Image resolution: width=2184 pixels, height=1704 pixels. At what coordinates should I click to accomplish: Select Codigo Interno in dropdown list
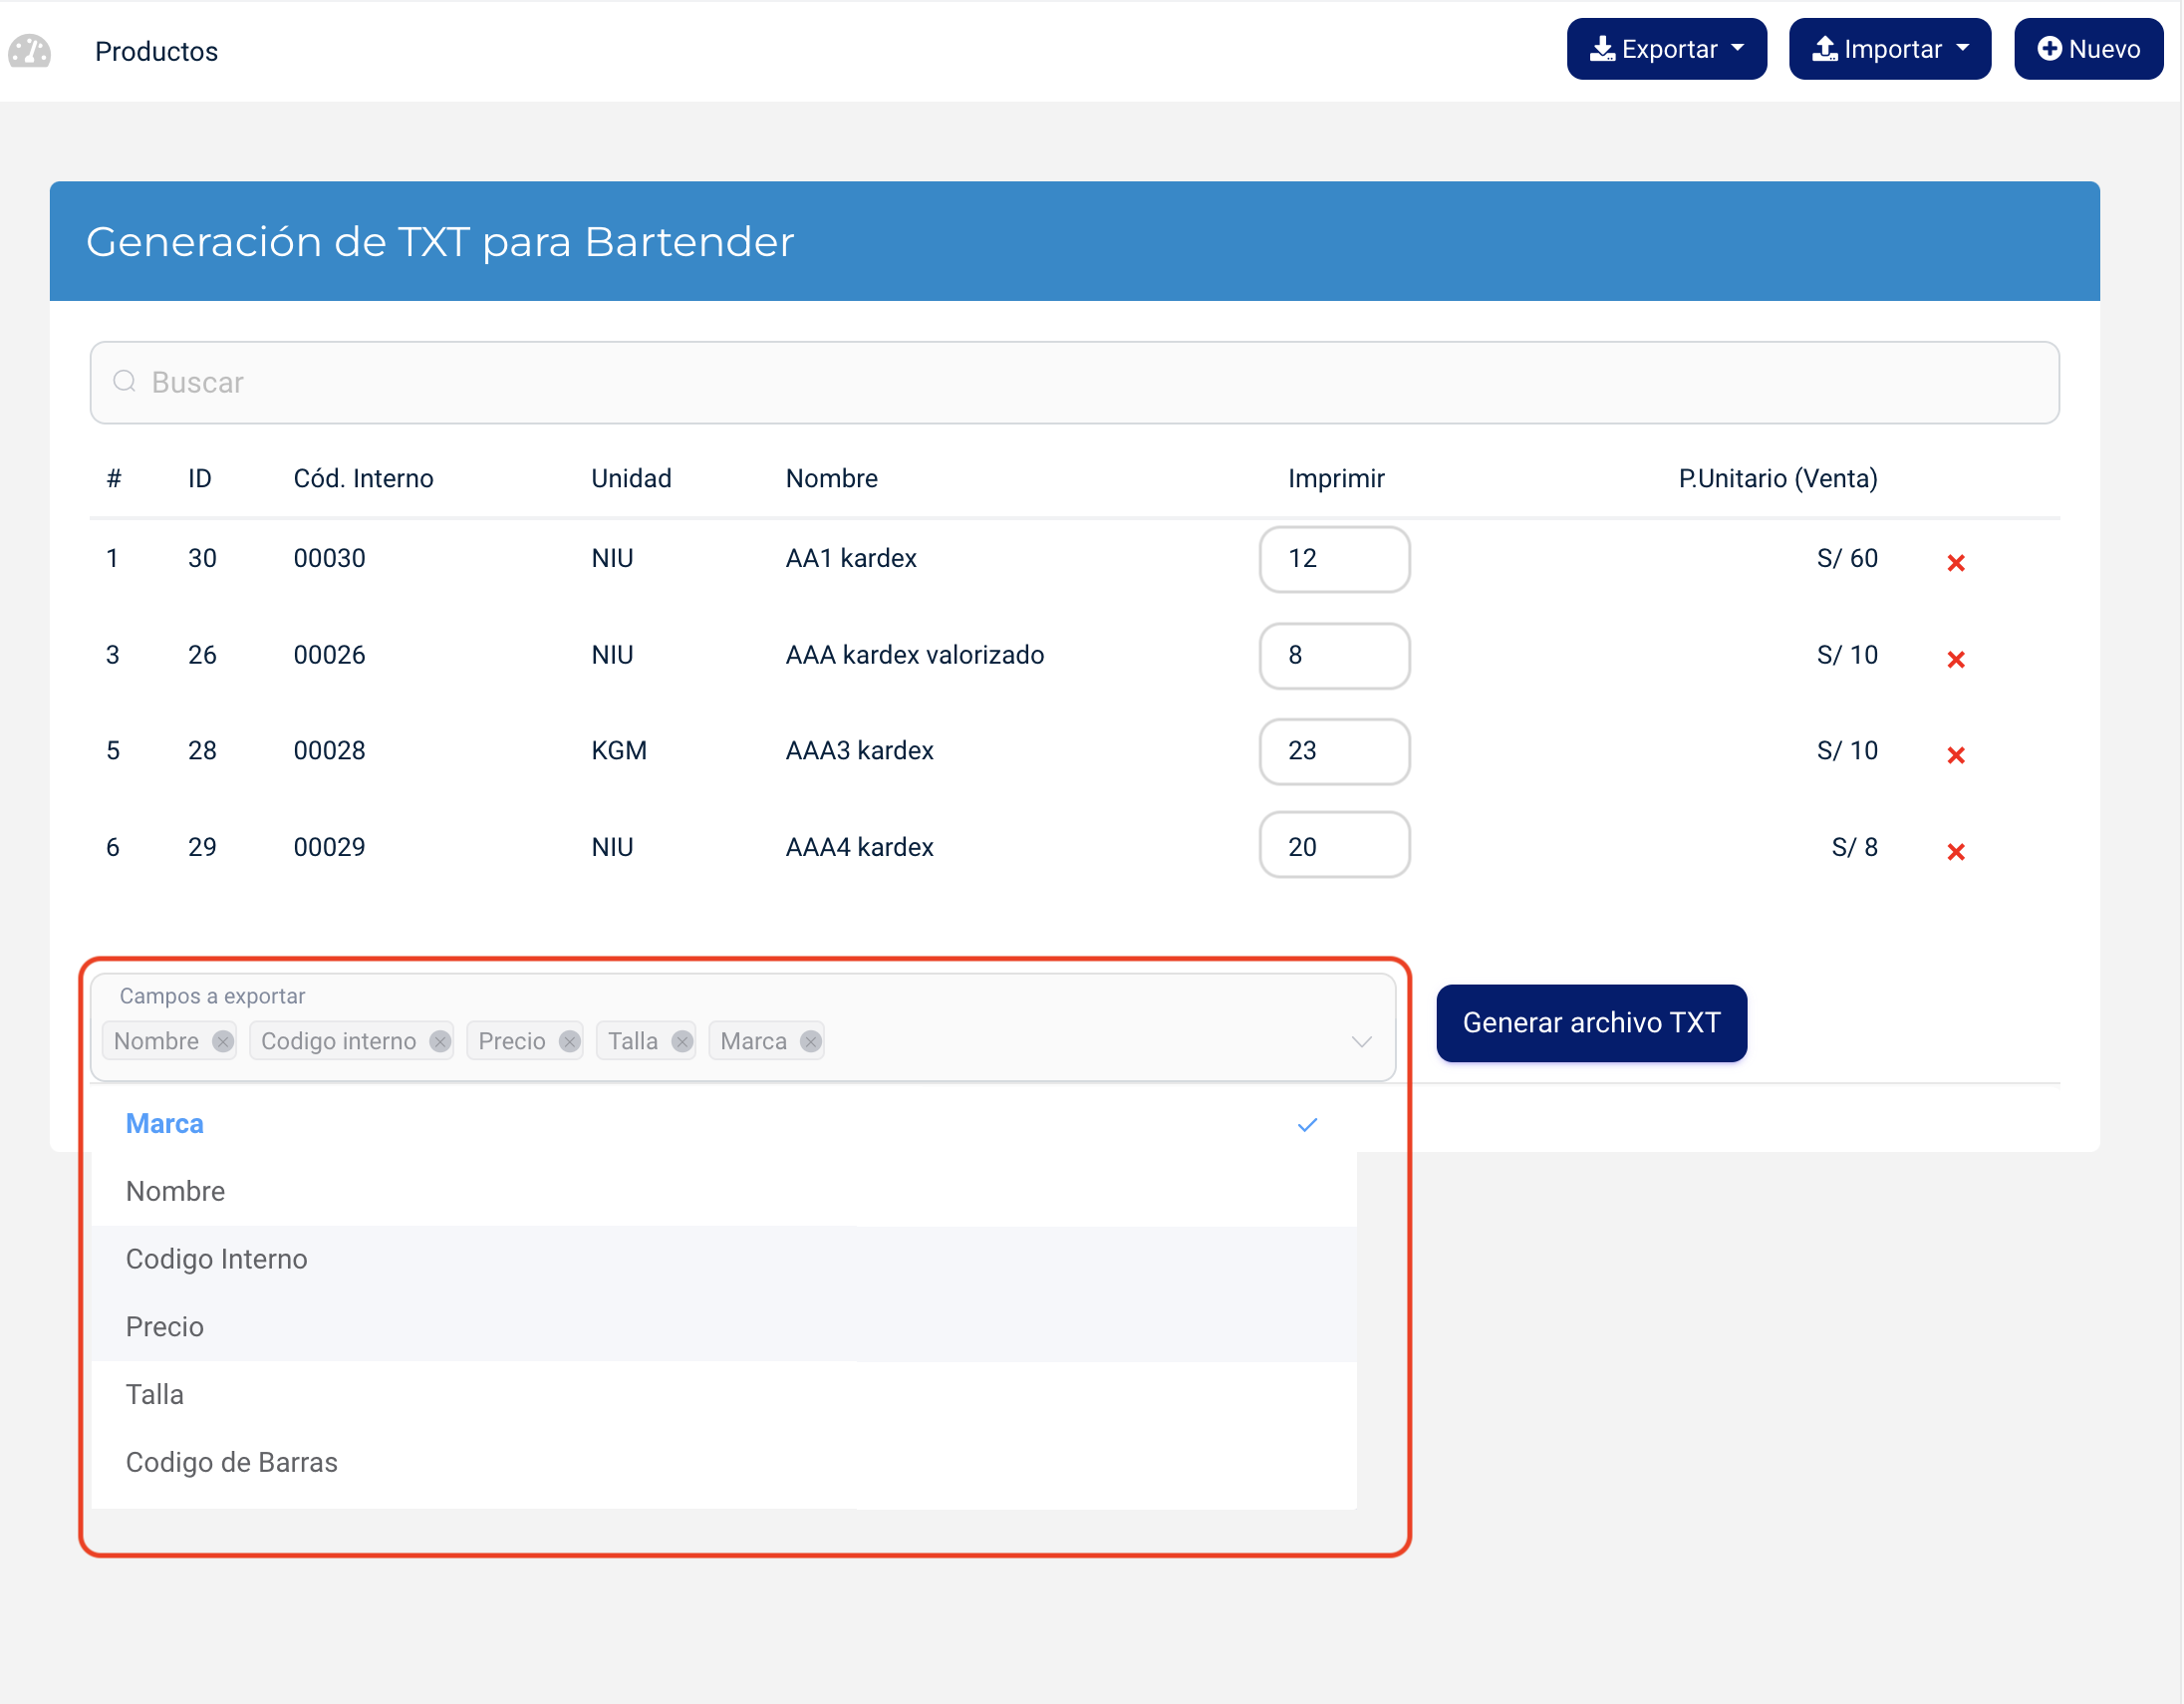pos(217,1258)
